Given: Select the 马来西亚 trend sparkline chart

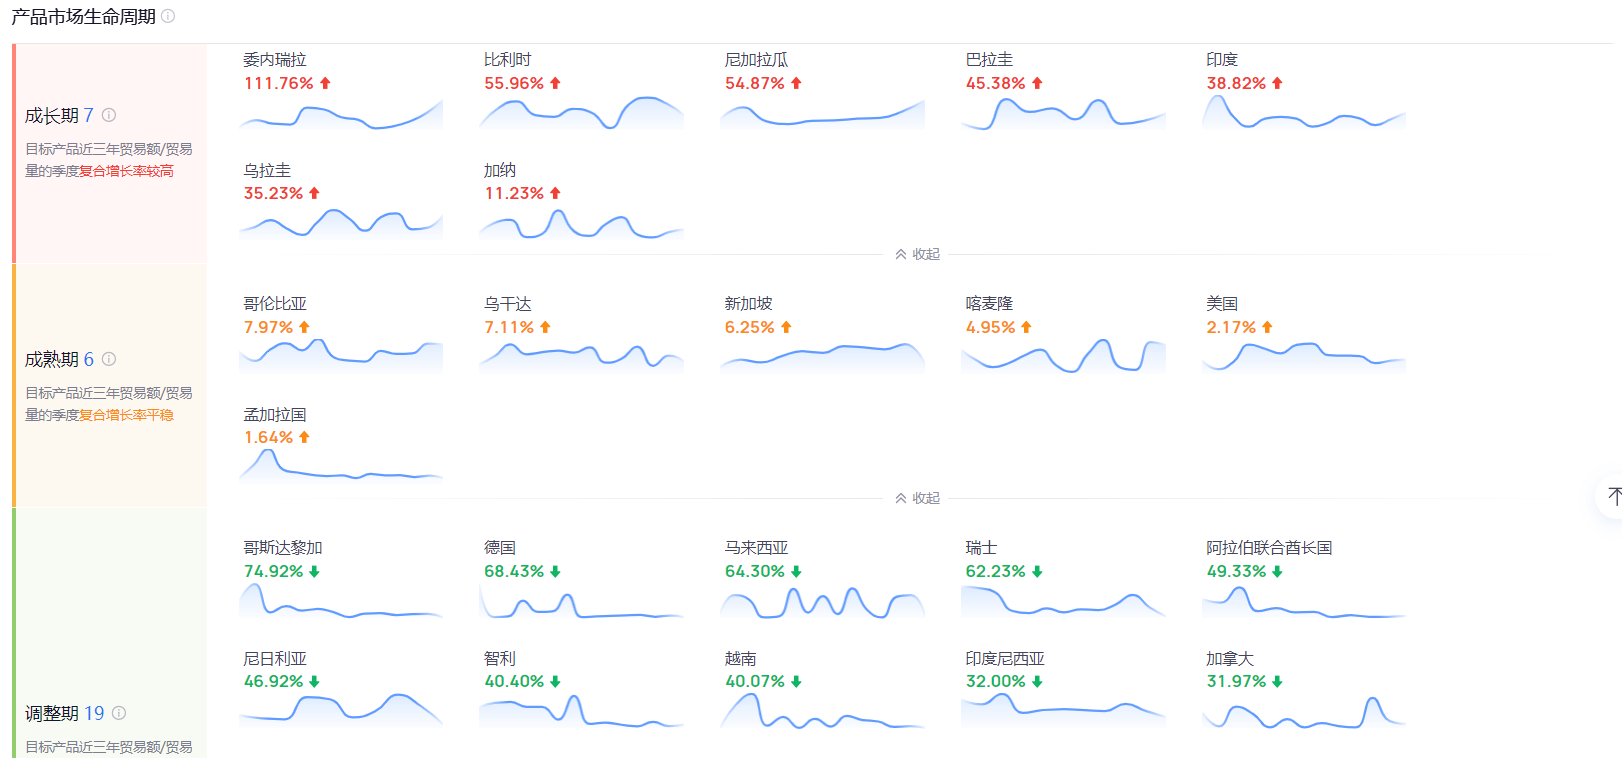Looking at the screenshot, I should tap(822, 602).
